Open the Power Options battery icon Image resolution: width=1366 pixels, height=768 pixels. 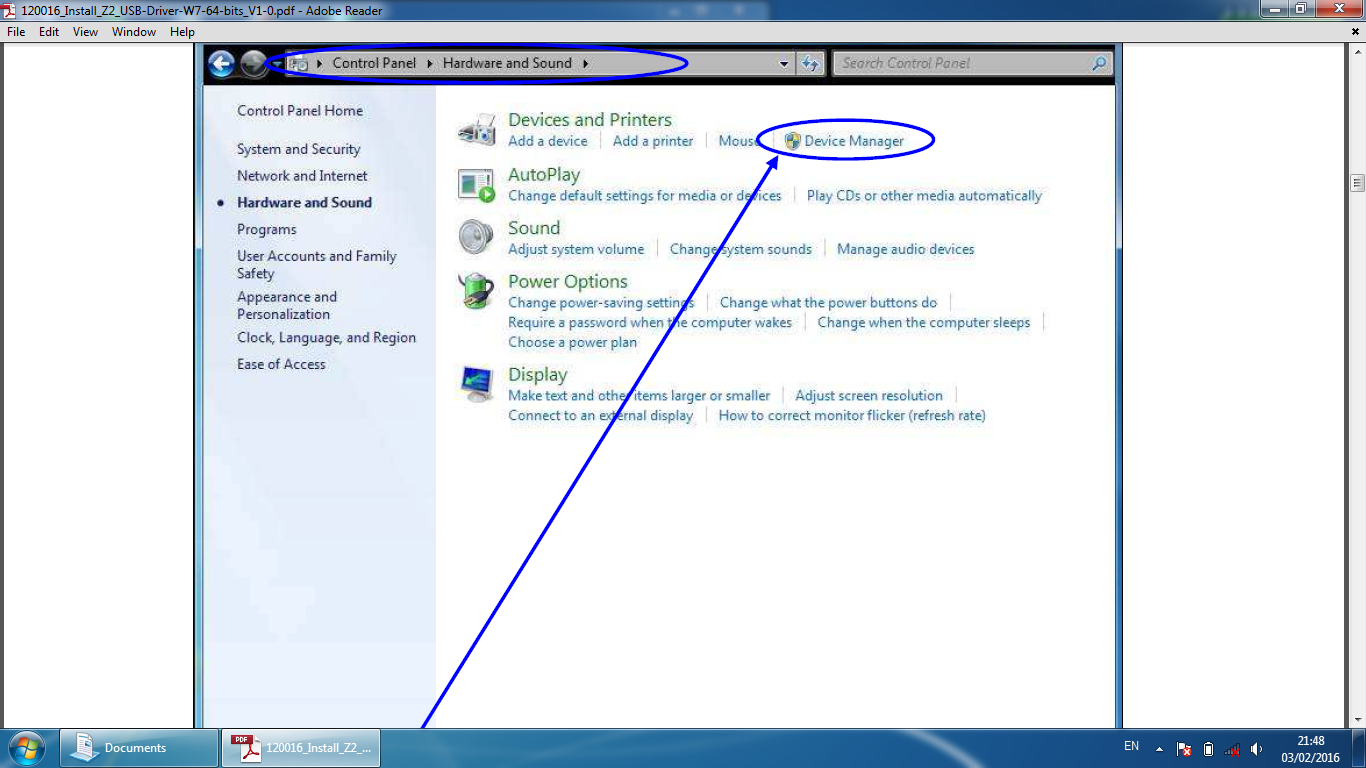point(477,291)
